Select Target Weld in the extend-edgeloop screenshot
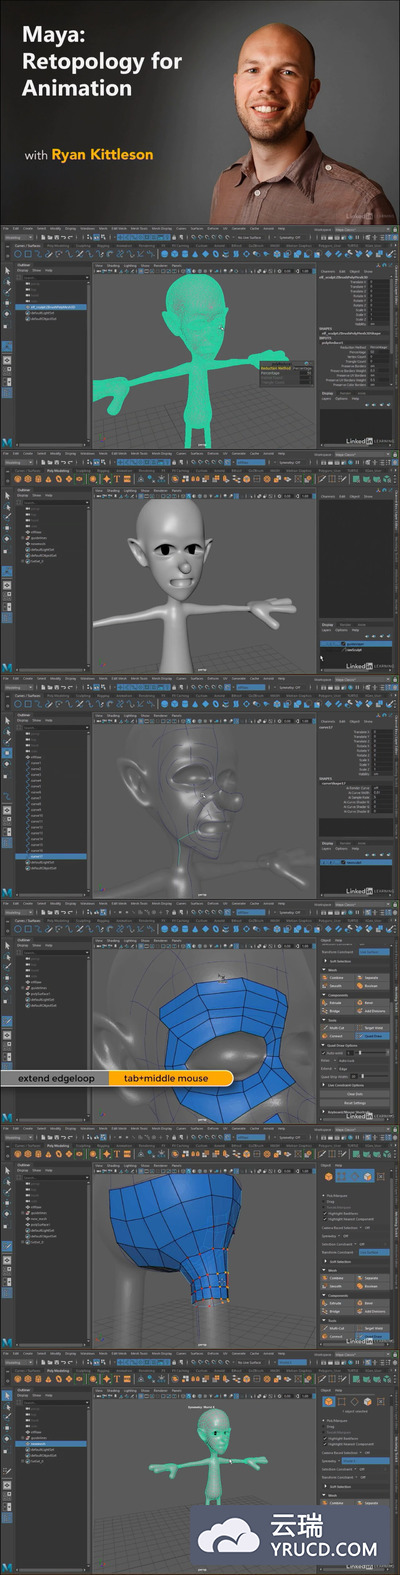The width and height of the screenshot is (400, 1575). point(372,1028)
